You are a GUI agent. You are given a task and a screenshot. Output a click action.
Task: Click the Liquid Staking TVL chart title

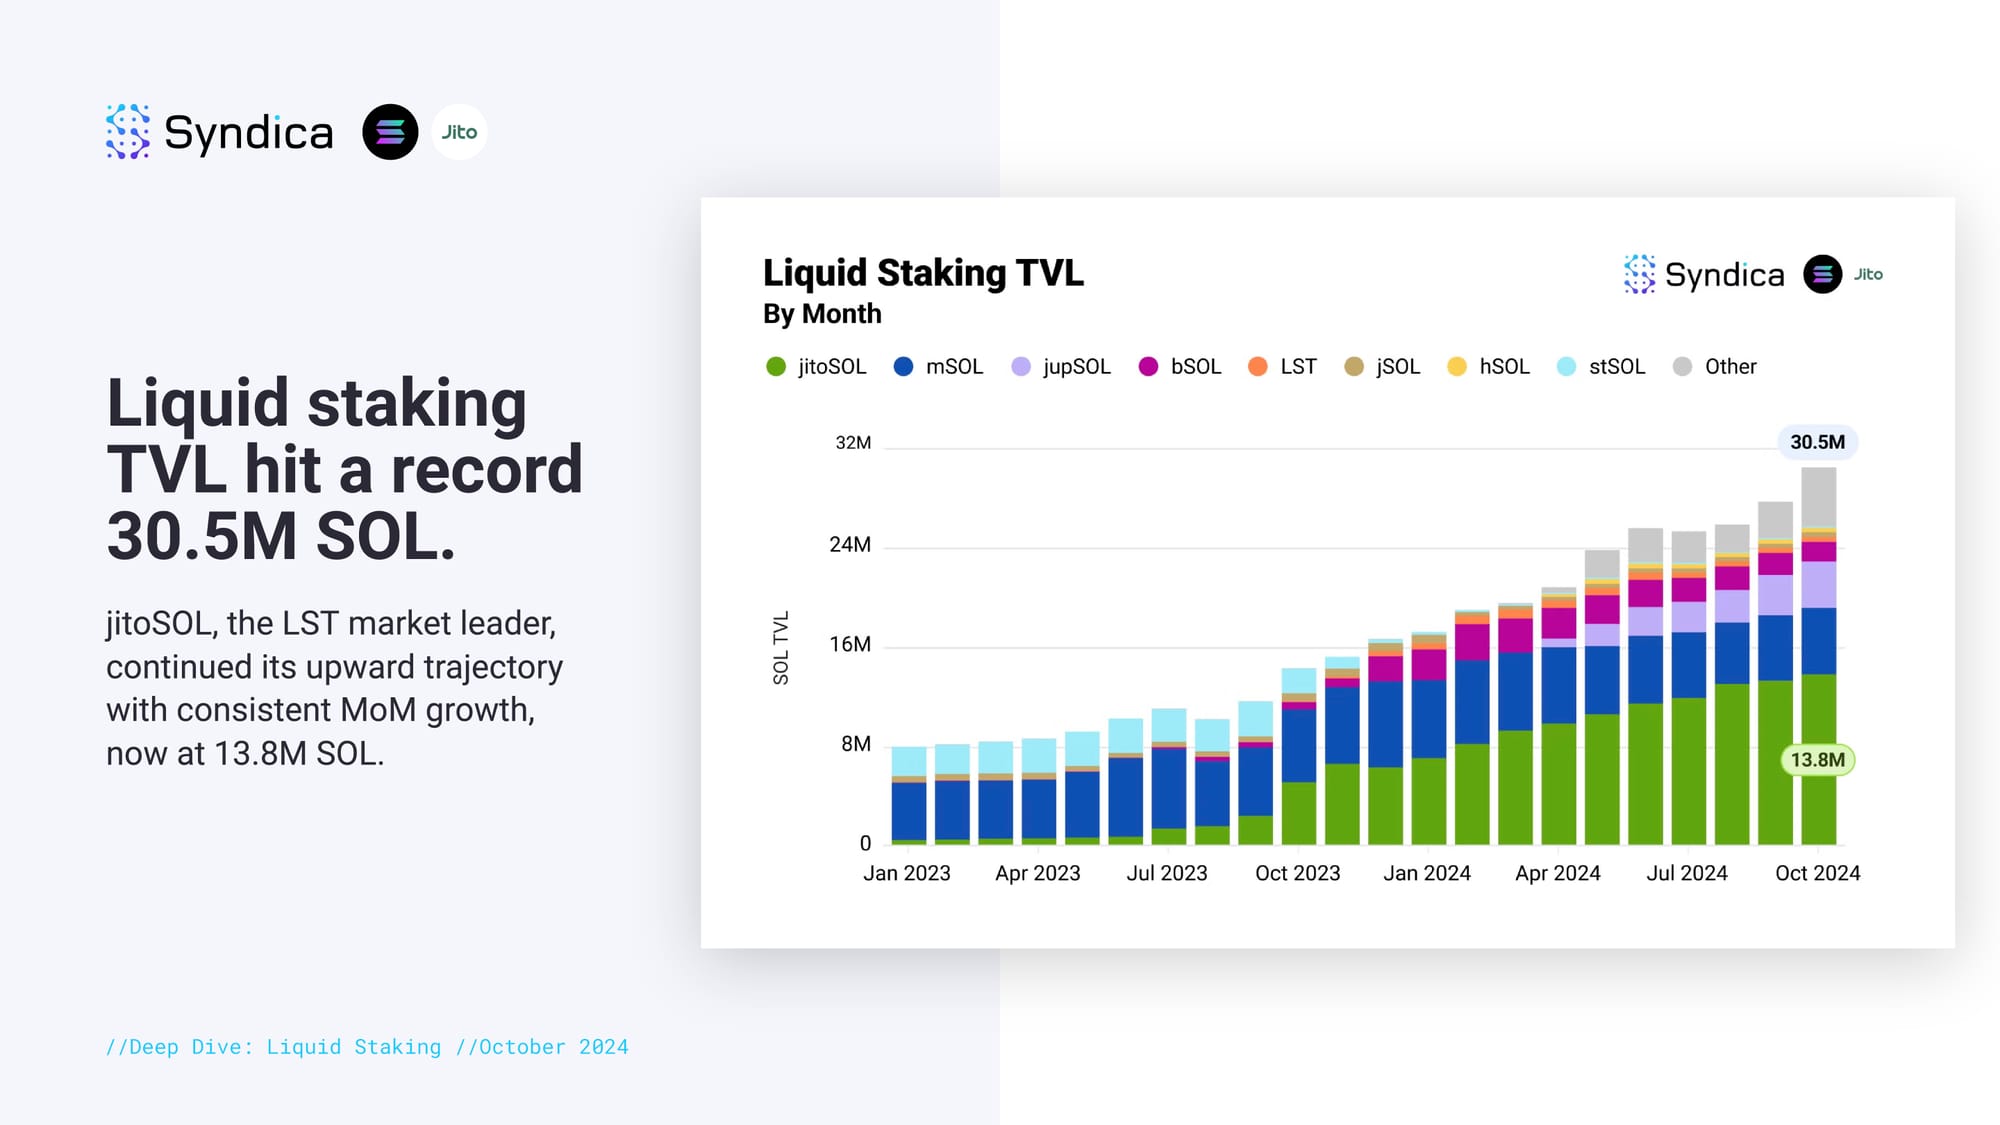[922, 273]
